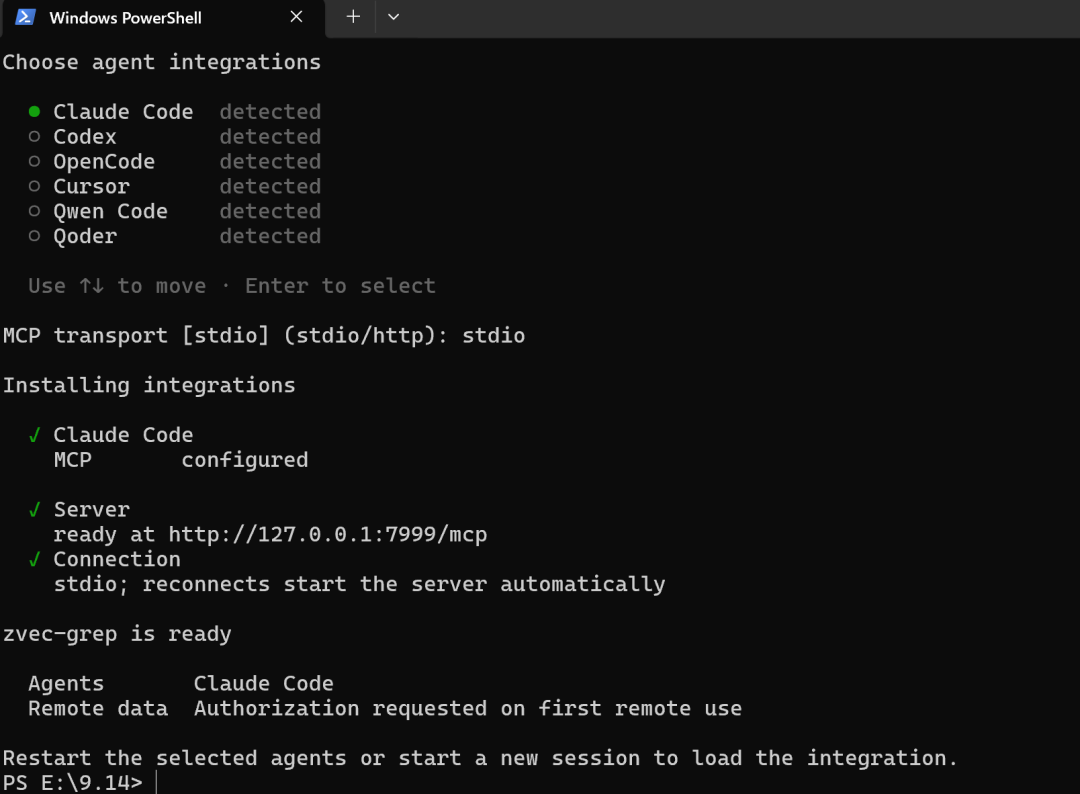Click 'MCP configured' status line

pyautogui.click(x=181, y=459)
